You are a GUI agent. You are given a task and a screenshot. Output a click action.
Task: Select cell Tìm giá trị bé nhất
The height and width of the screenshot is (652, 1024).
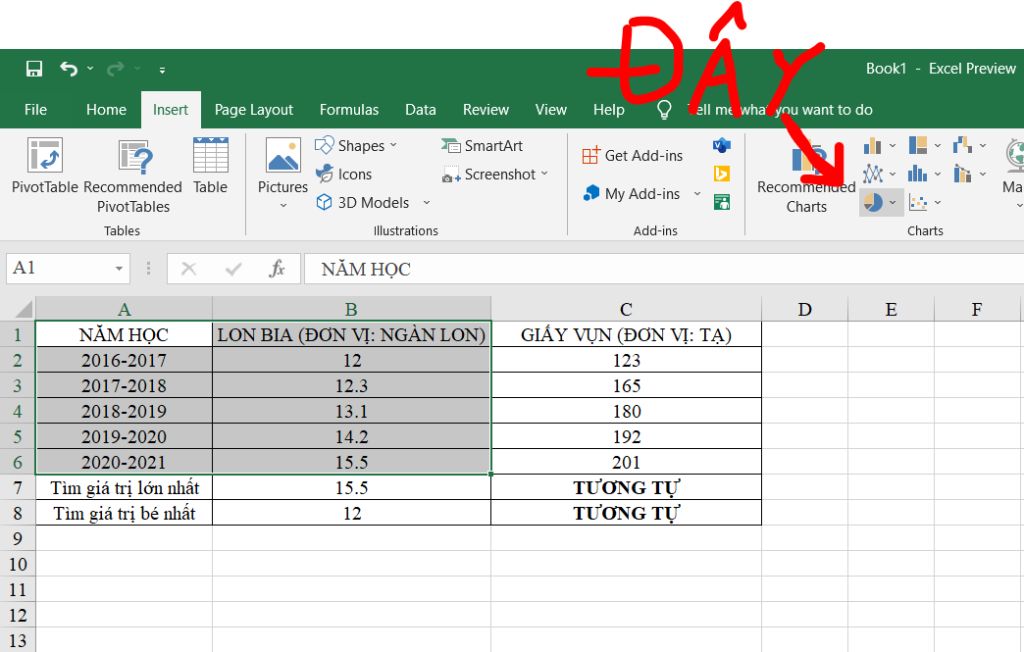click(124, 513)
